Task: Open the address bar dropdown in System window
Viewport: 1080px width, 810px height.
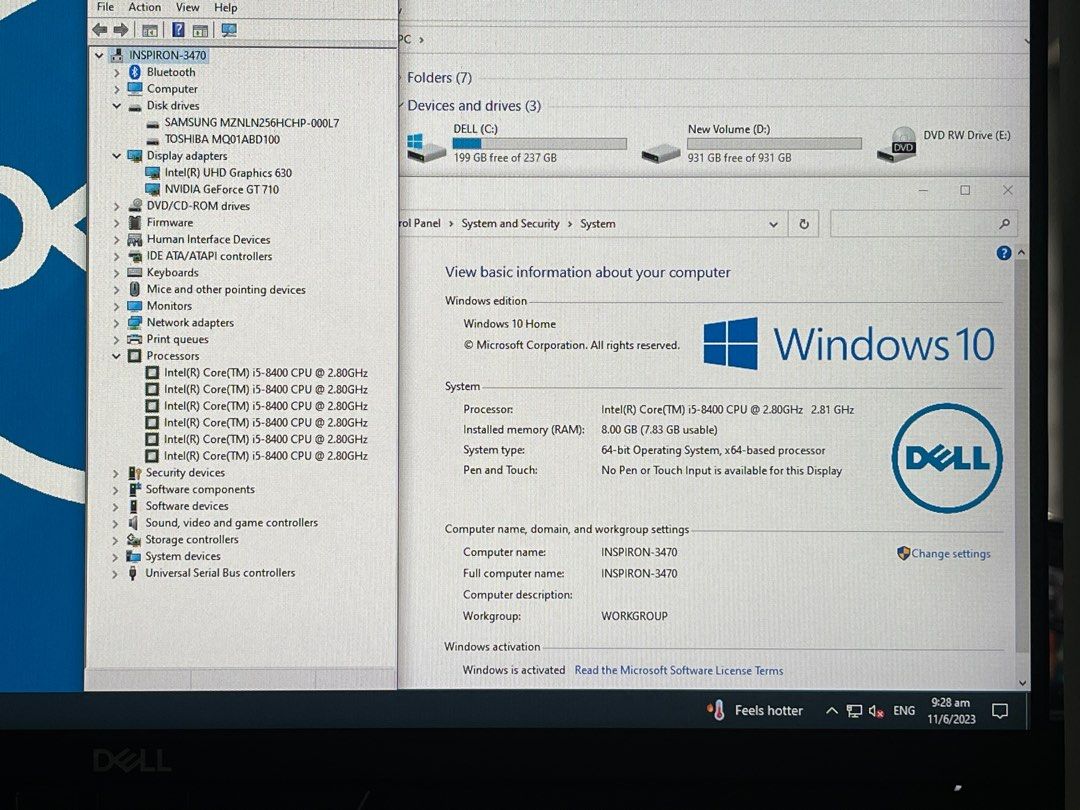Action: (773, 223)
